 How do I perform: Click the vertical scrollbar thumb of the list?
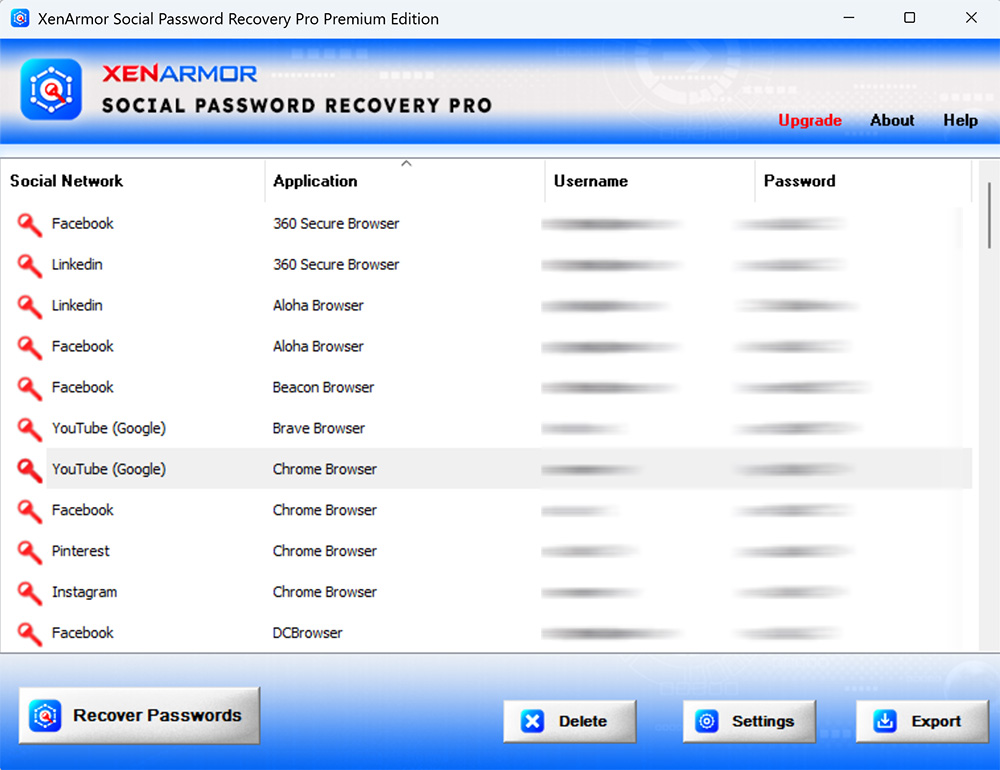[989, 215]
